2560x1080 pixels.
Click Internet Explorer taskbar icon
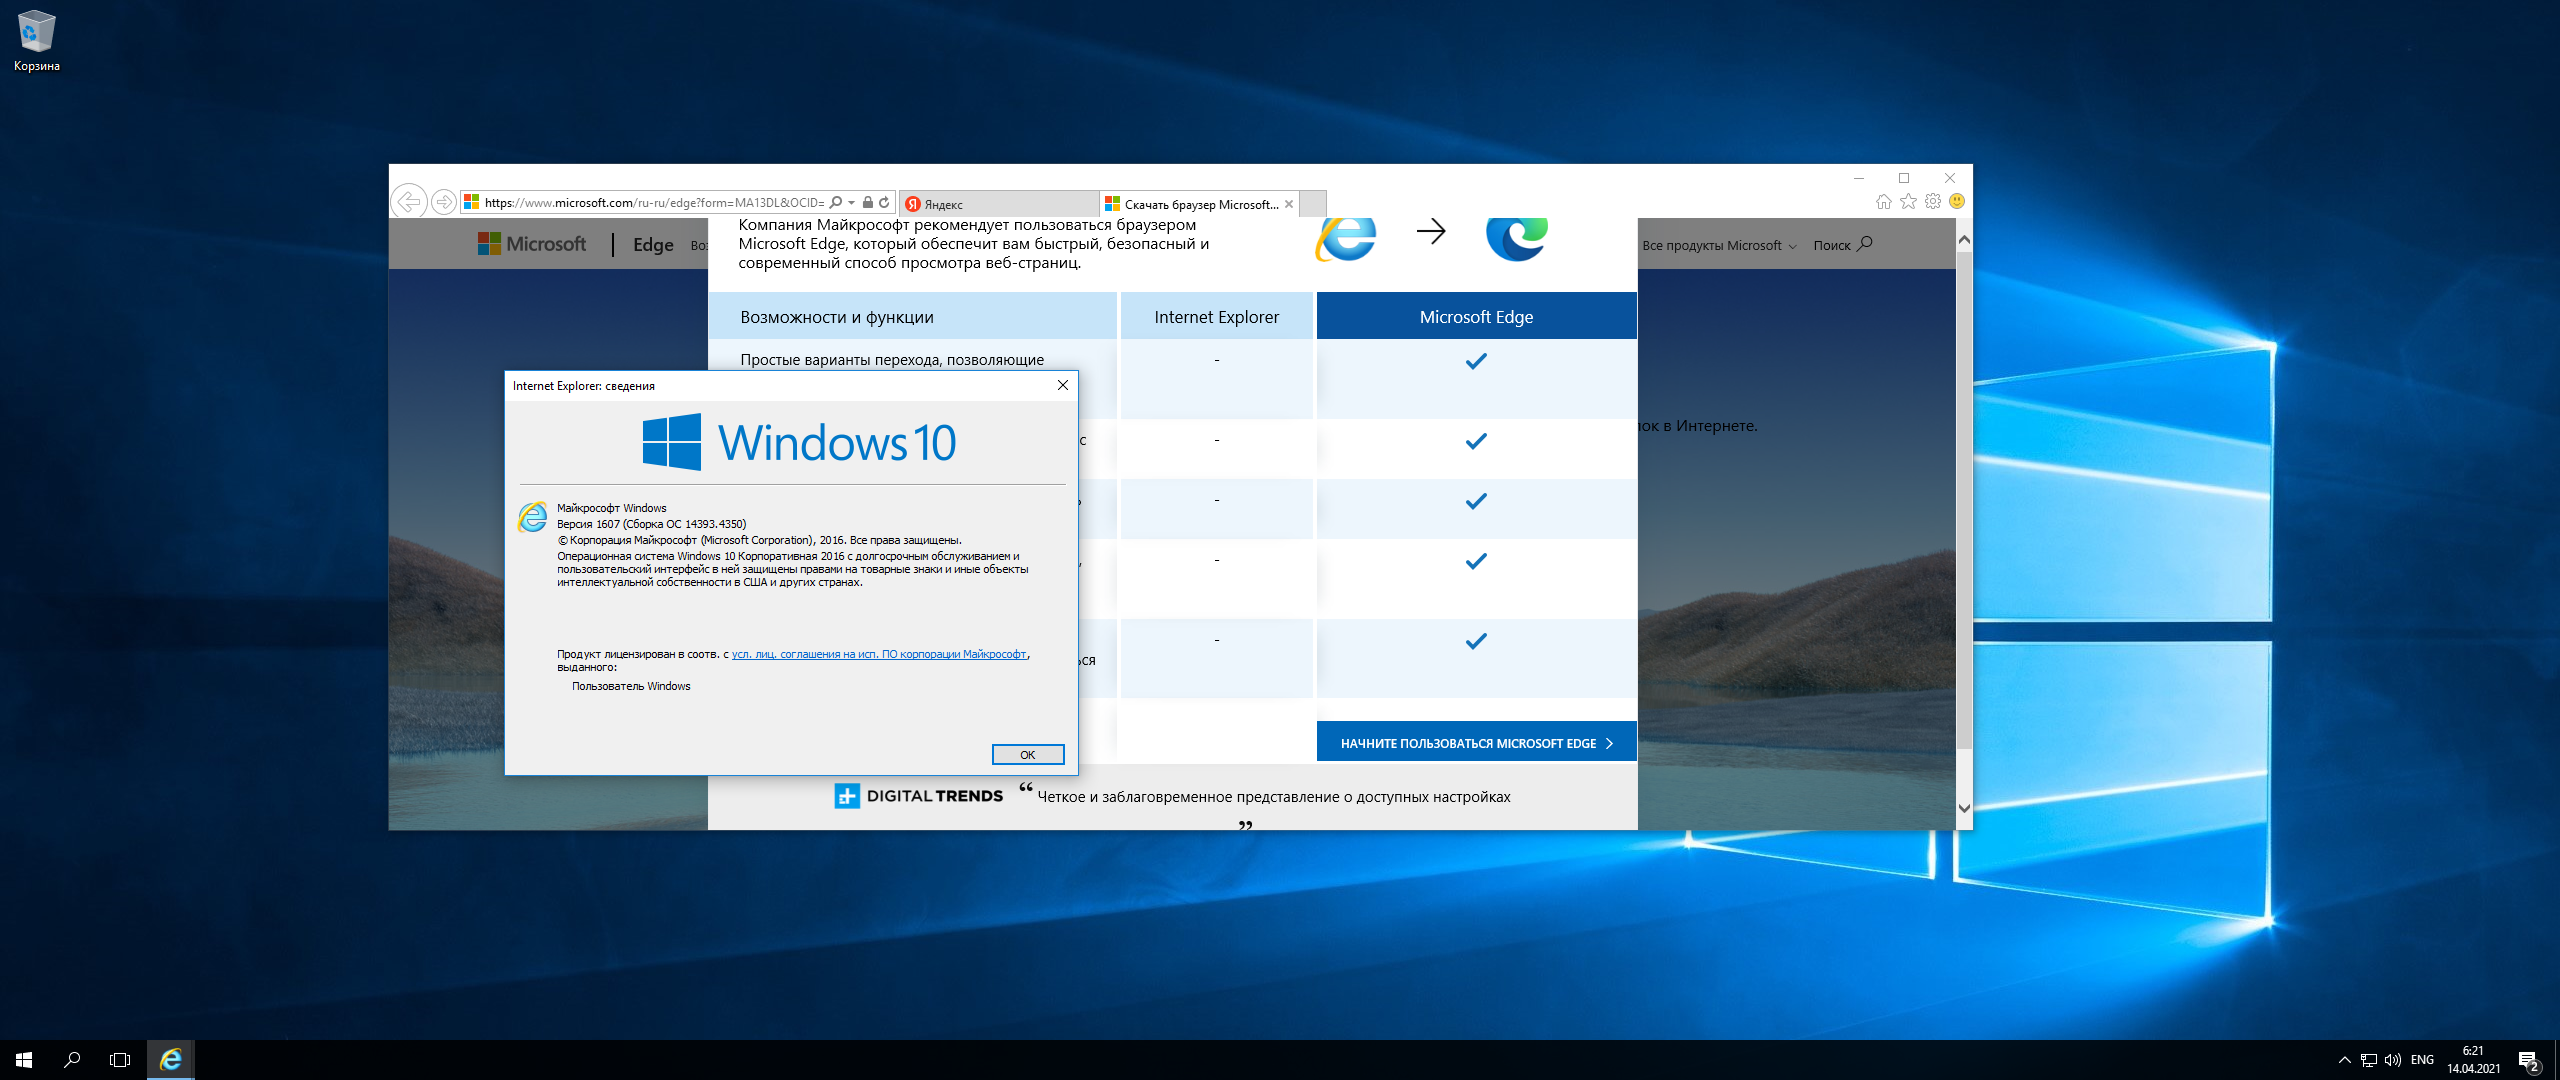(x=171, y=1060)
